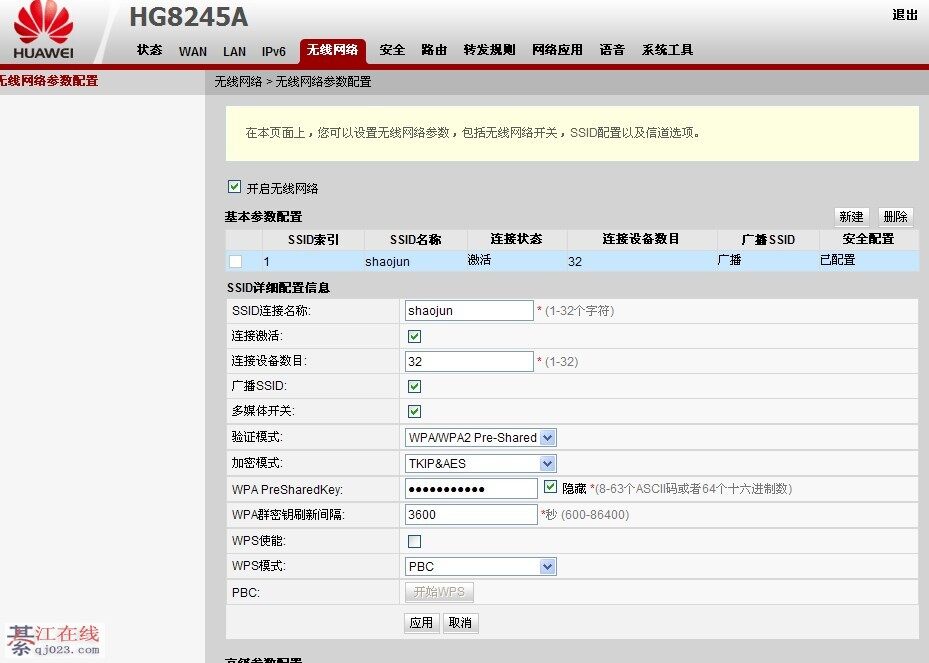
Task: Open the WAN tab
Action: pos(193,51)
